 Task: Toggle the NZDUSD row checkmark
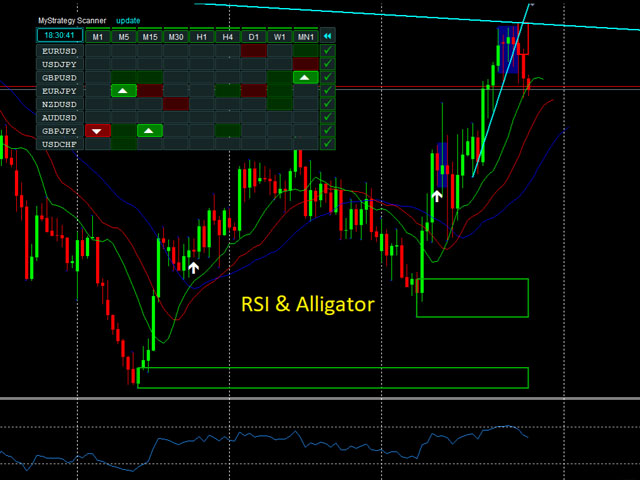(328, 104)
